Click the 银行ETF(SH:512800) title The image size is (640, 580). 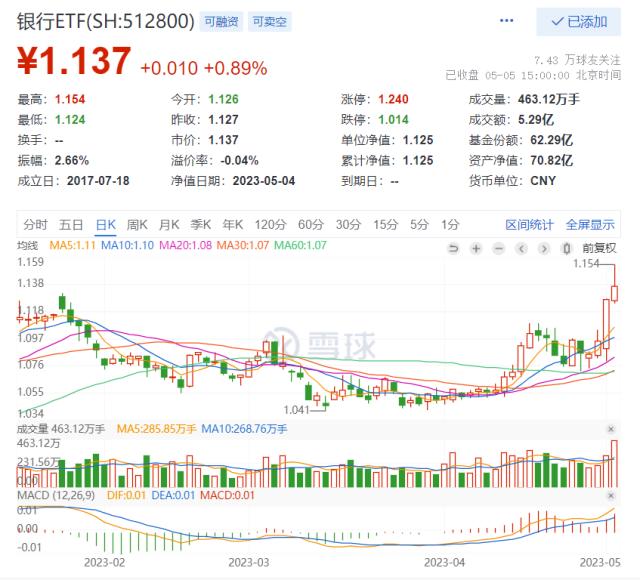106,21
